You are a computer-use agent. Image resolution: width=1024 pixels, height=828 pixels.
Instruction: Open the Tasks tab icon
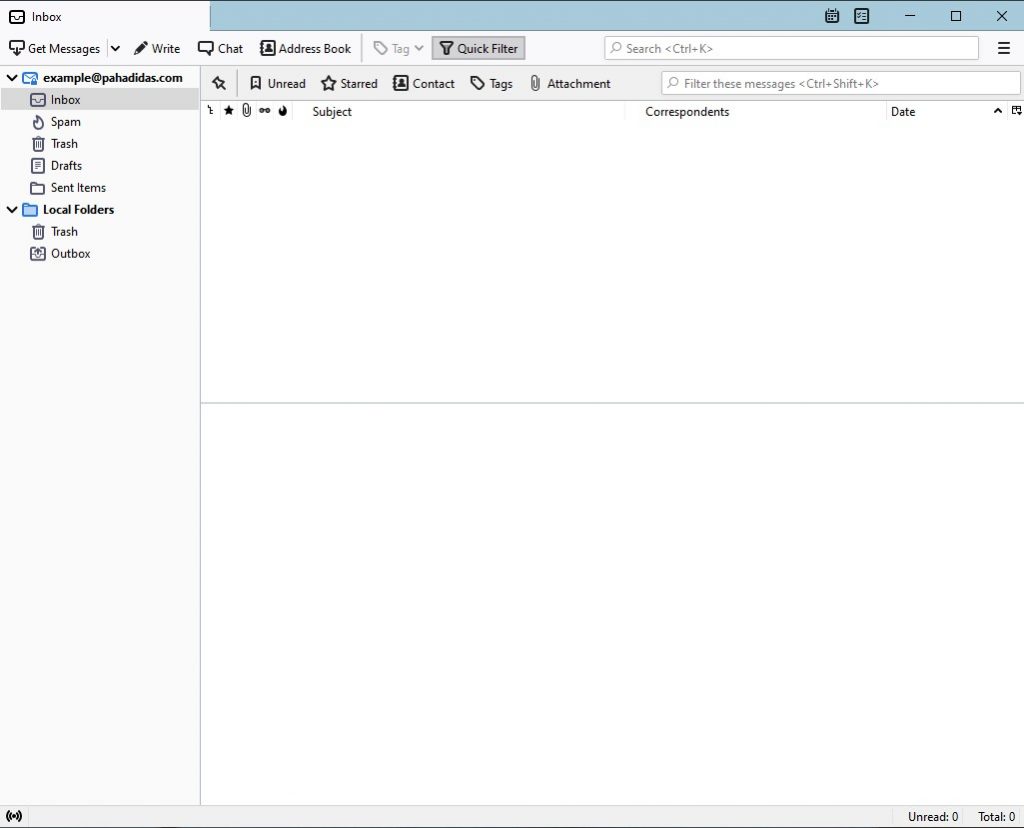click(x=862, y=16)
